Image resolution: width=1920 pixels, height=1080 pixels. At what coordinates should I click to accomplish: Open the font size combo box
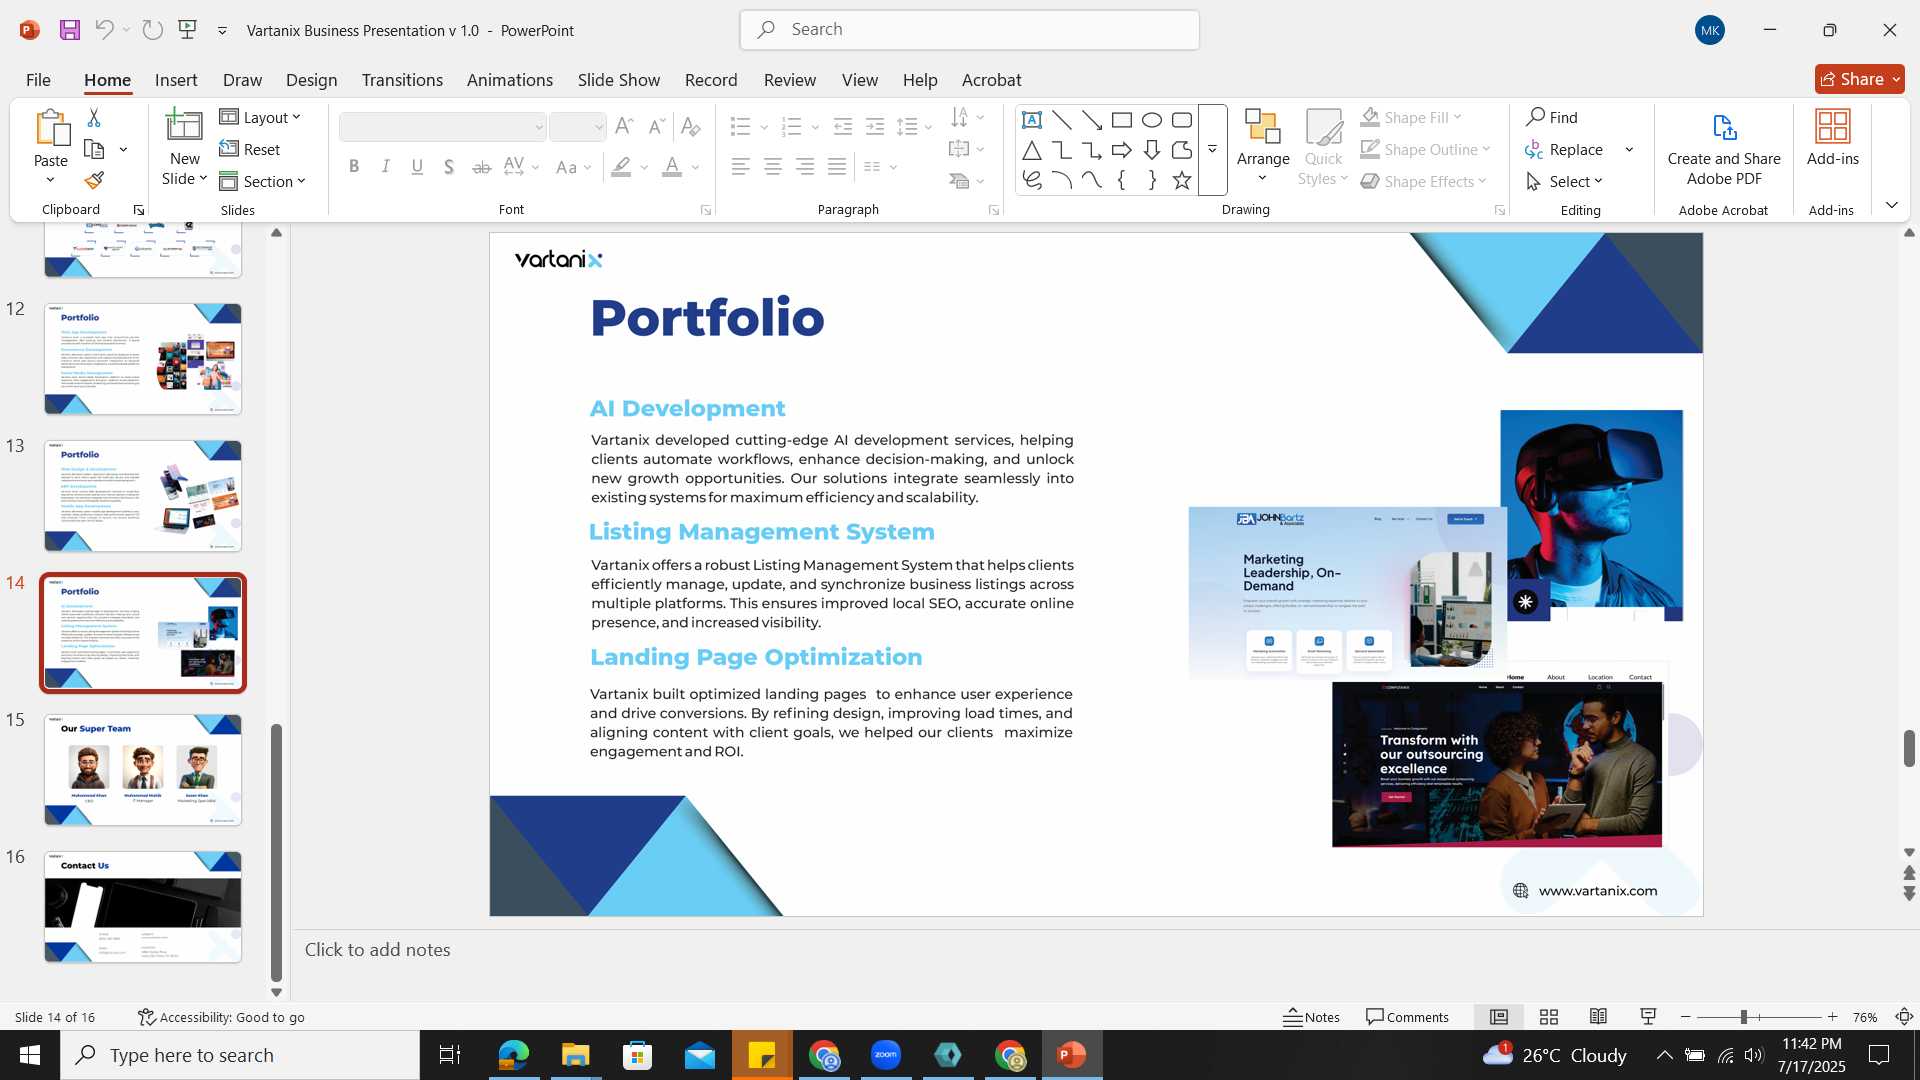[x=578, y=127]
